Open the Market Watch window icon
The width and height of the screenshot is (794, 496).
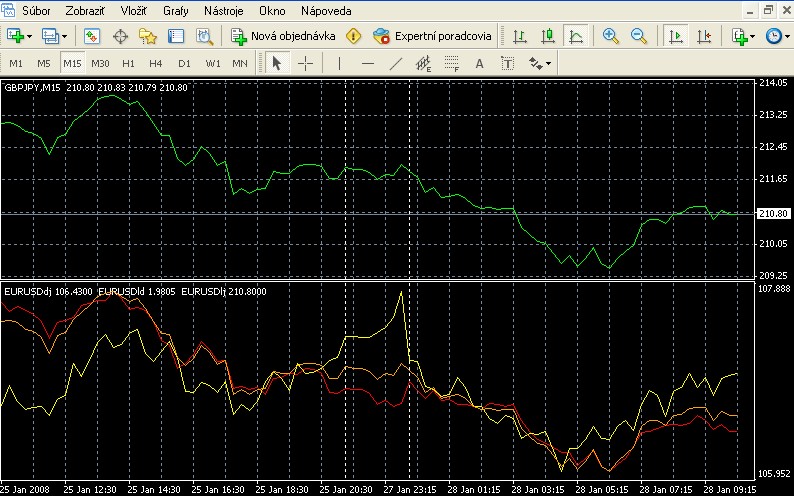pyautogui.click(x=92, y=36)
